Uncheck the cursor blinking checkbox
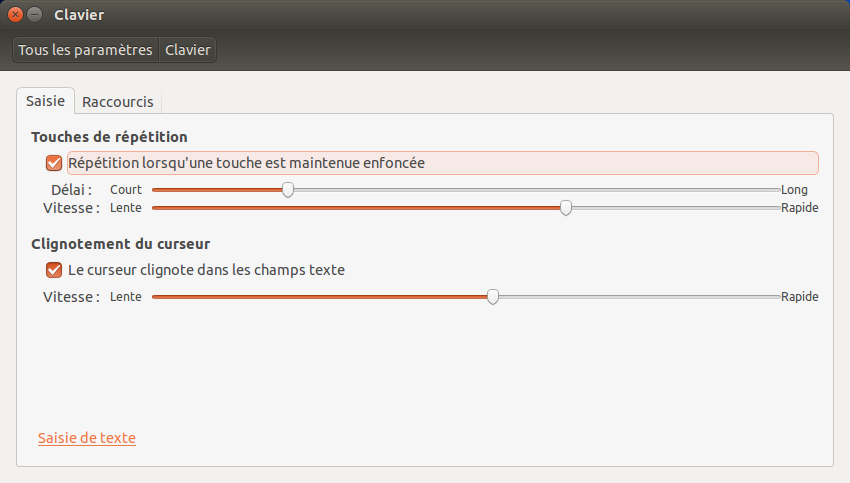 click(54, 270)
